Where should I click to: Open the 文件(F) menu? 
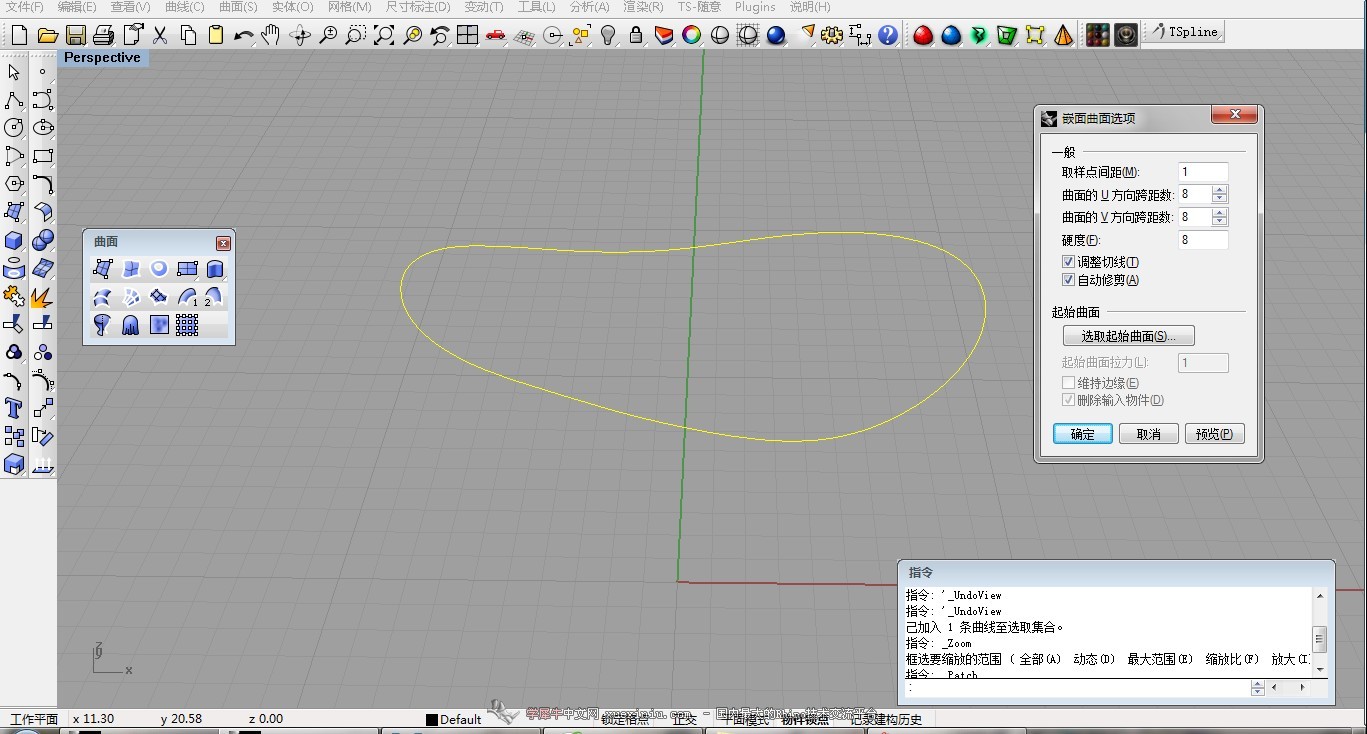click(x=25, y=7)
